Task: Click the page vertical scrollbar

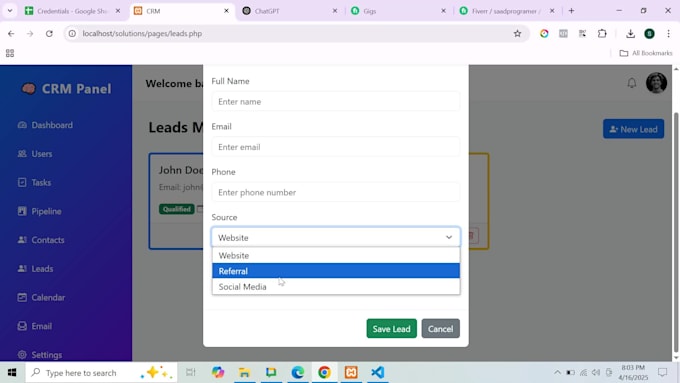Action: [x=676, y=232]
